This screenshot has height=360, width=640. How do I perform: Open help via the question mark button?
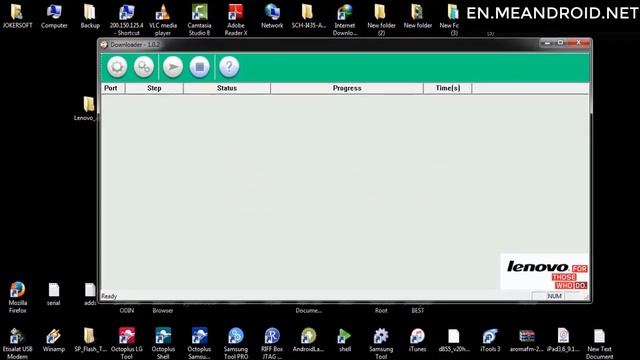tap(229, 67)
